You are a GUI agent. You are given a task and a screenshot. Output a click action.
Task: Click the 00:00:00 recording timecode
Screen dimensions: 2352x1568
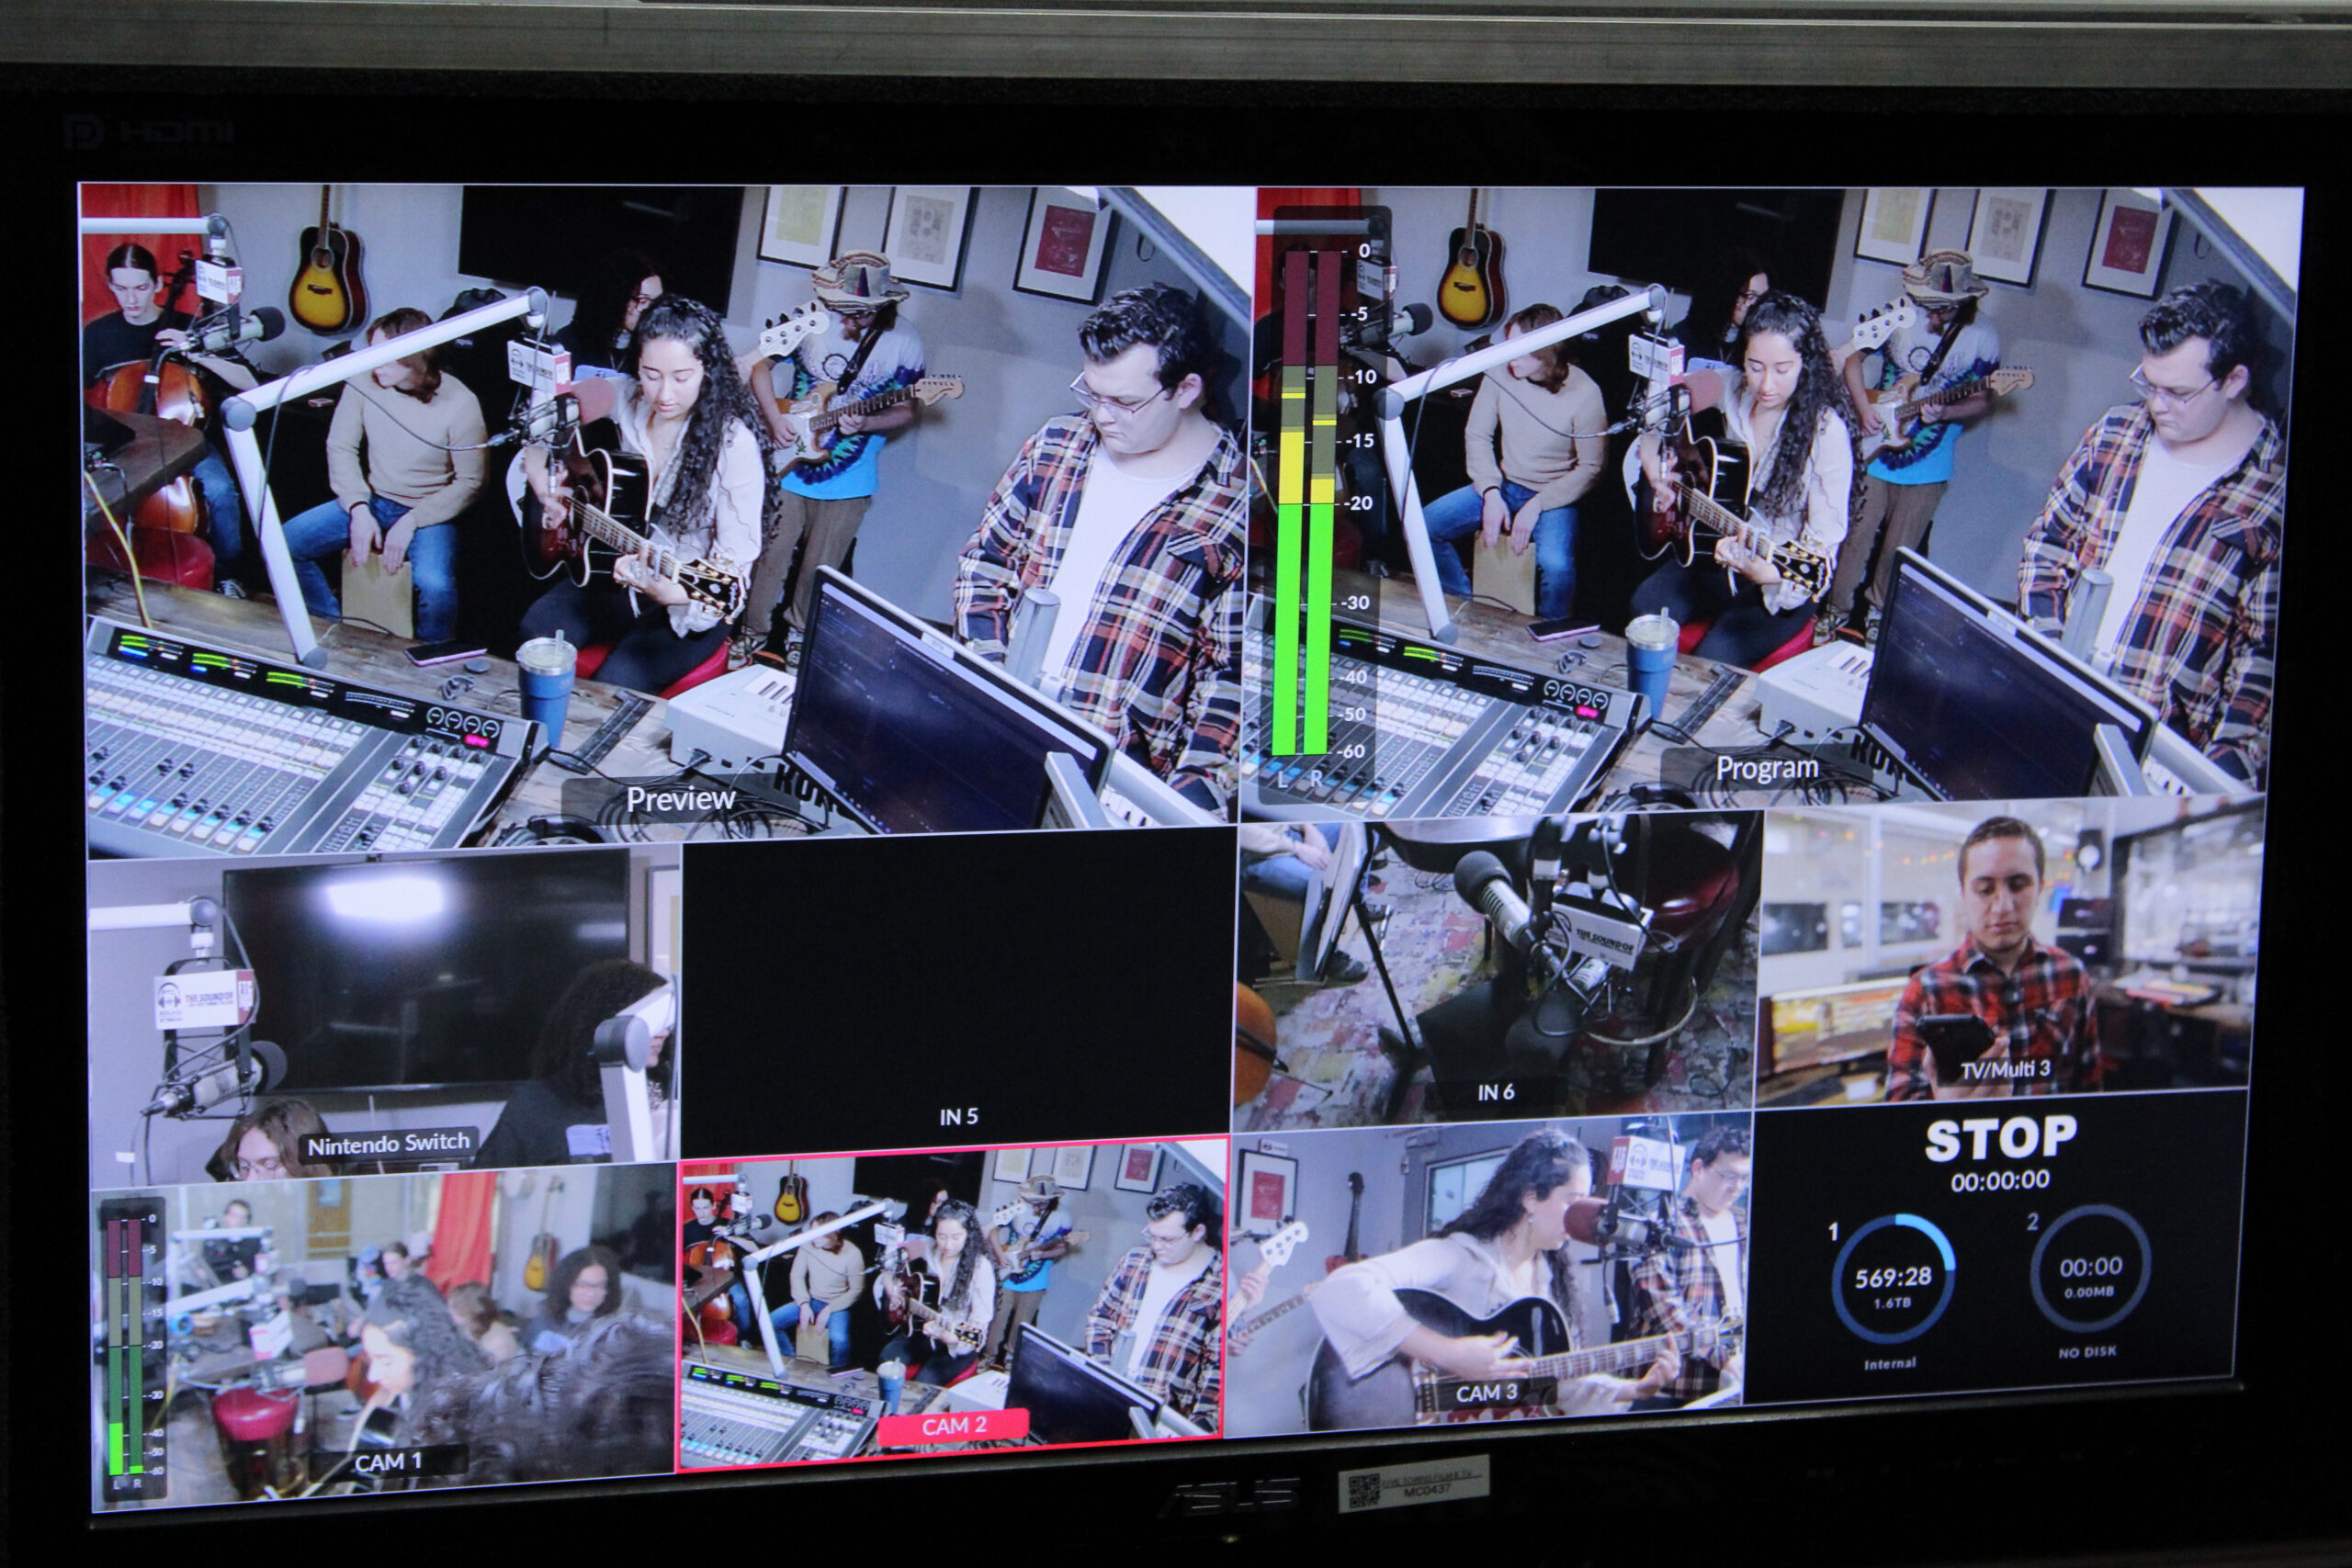click(2000, 1181)
